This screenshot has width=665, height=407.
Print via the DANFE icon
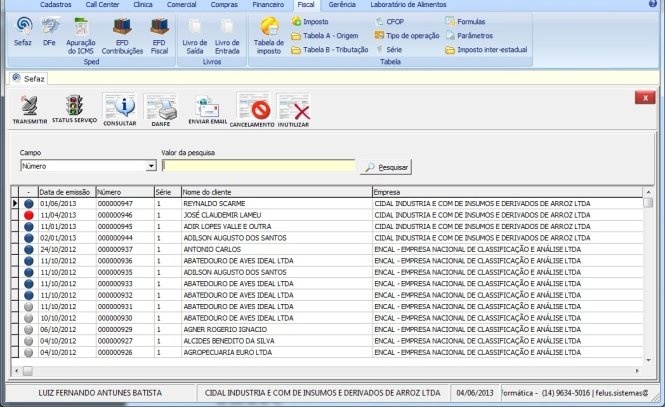(161, 110)
